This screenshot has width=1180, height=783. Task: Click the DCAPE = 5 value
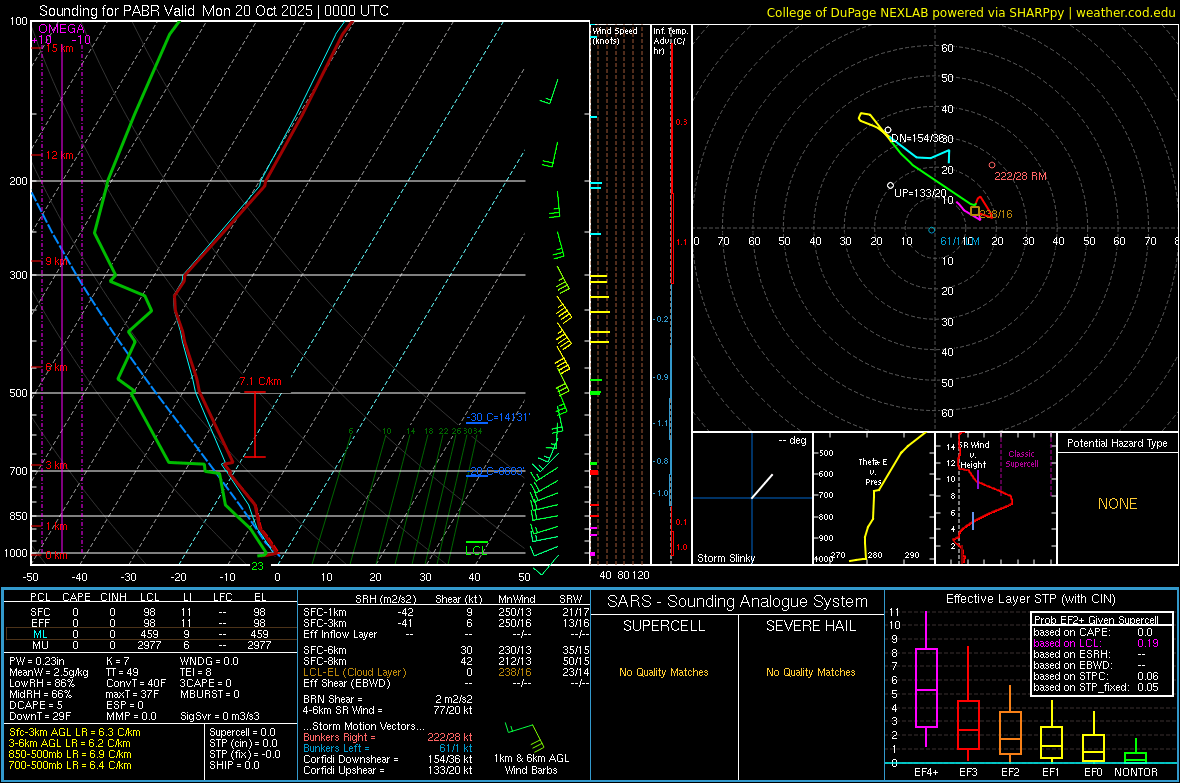coord(36,705)
